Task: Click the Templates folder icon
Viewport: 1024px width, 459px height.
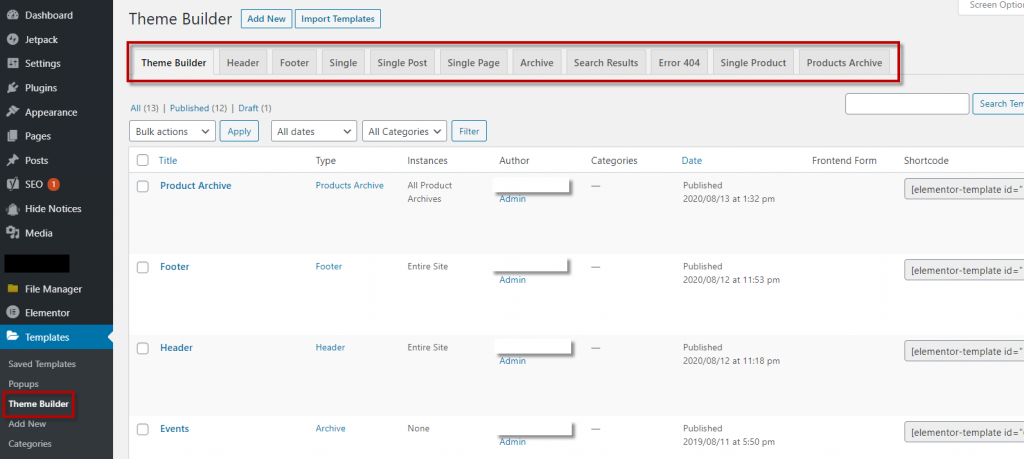Action: (x=12, y=337)
